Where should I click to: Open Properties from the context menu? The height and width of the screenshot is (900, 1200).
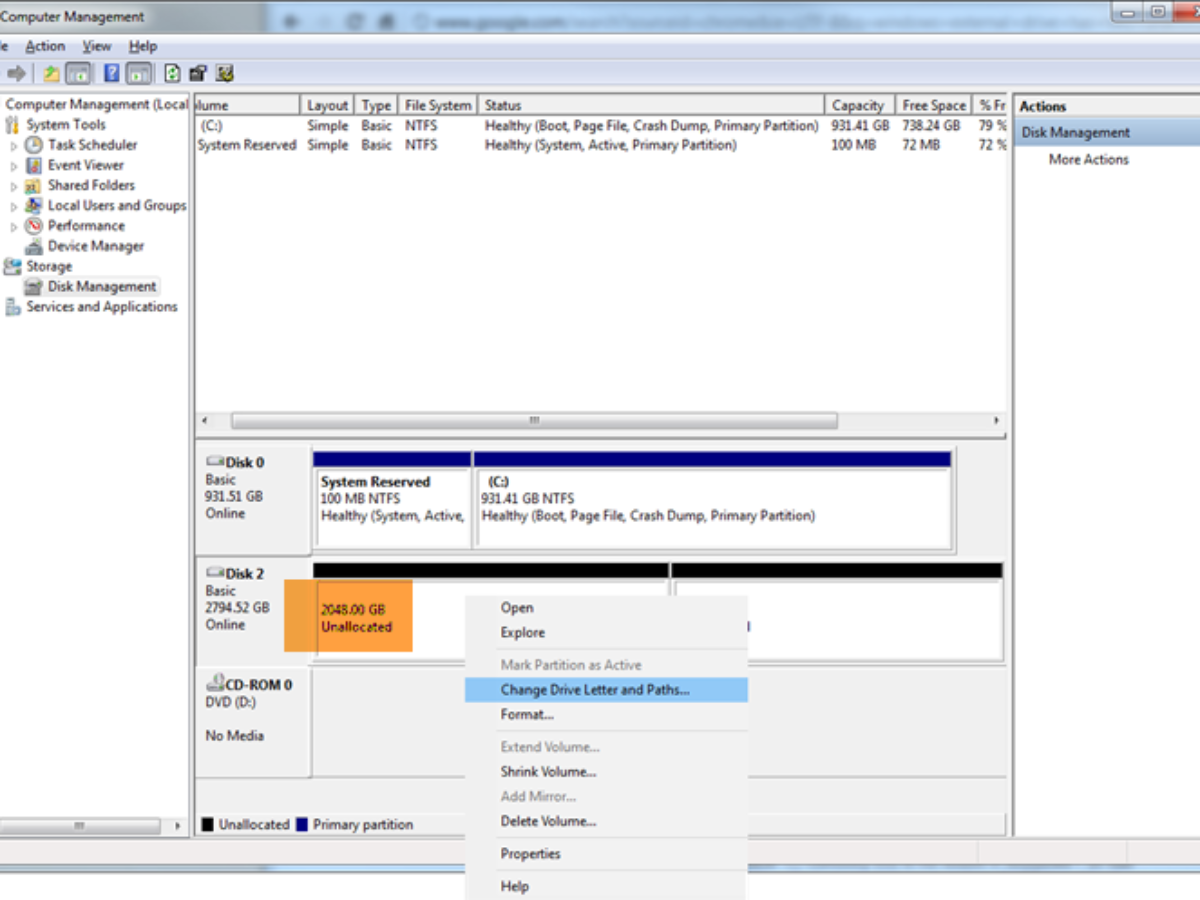(606, 854)
